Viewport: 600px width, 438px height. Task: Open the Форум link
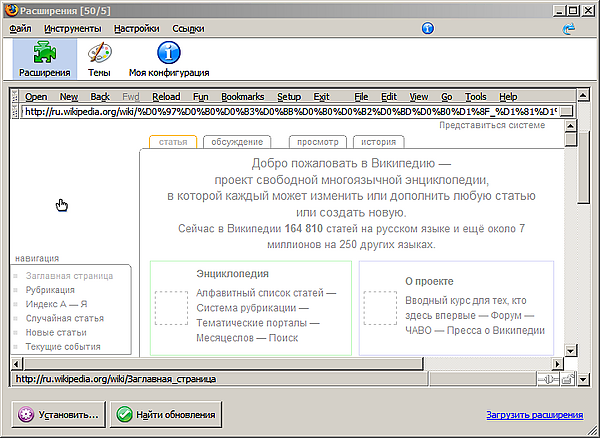[506, 316]
